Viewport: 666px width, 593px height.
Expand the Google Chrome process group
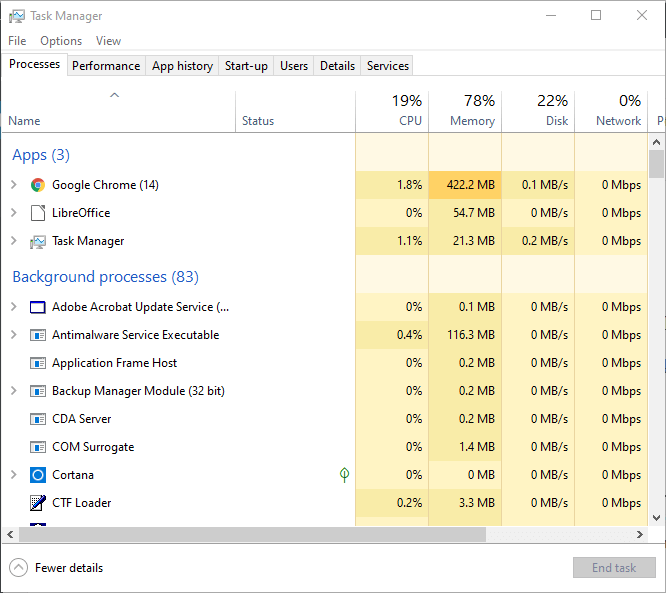[14, 185]
